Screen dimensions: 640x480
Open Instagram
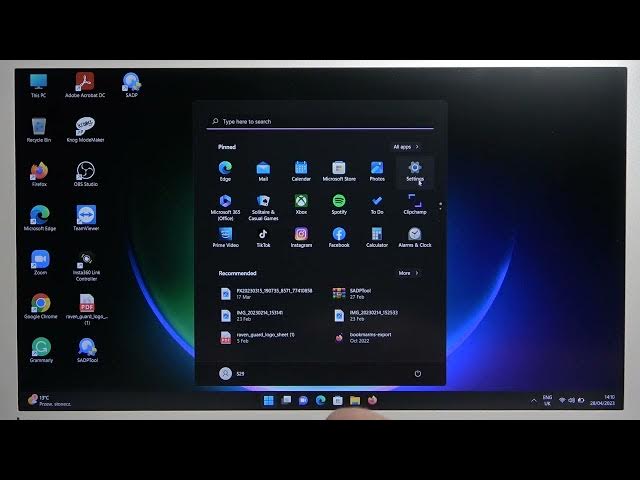[301, 238]
